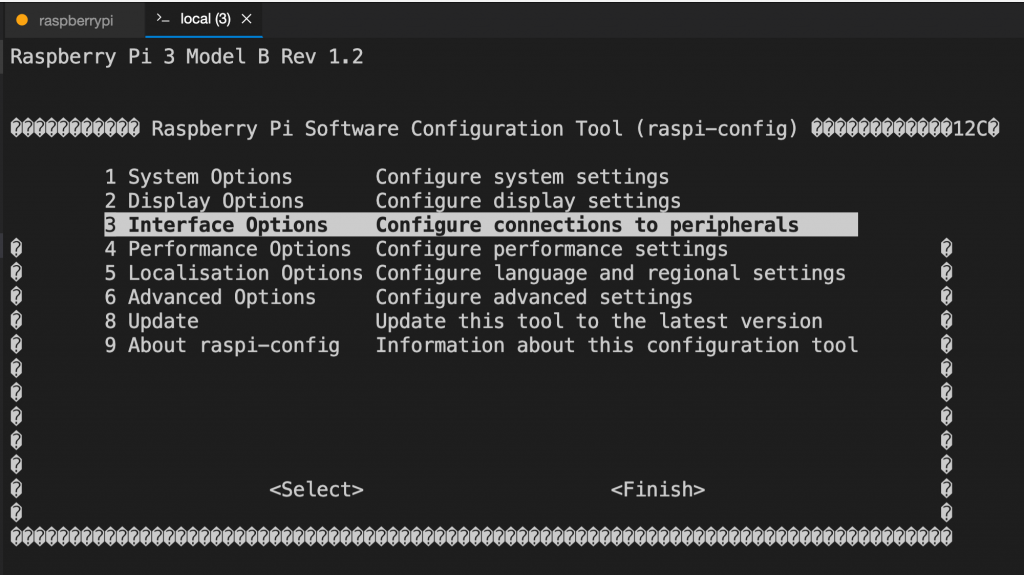Viewport: 1024px width, 575px height.
Task: Activate the <Select> button
Action: pos(316,489)
